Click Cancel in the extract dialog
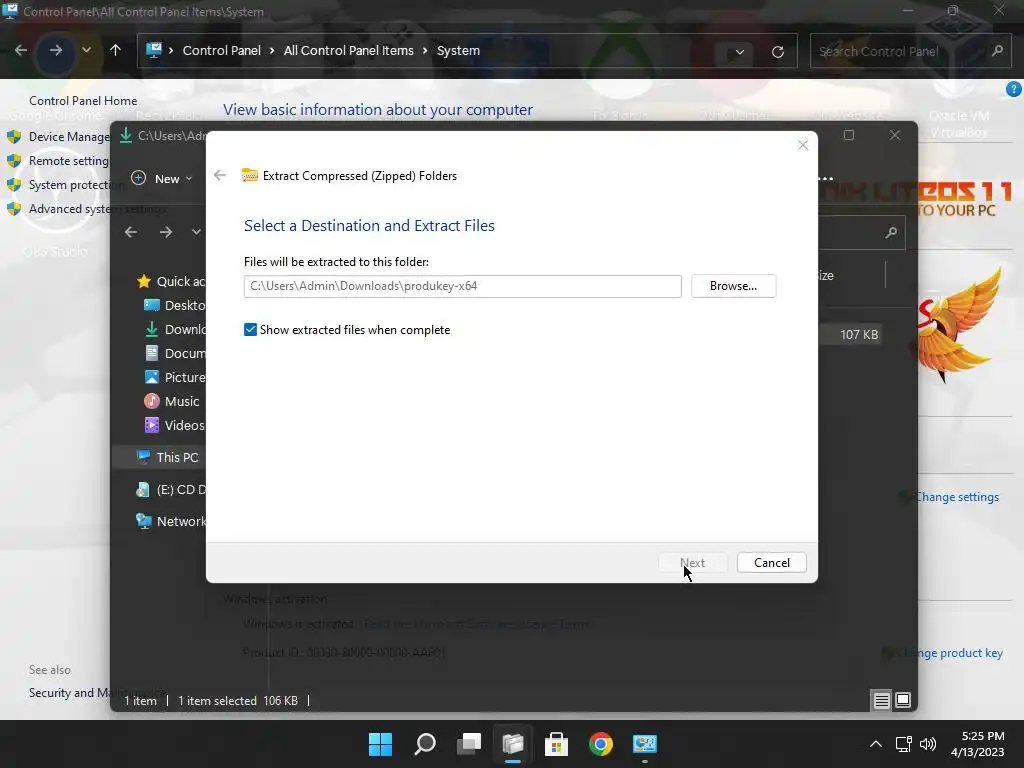 (771, 563)
